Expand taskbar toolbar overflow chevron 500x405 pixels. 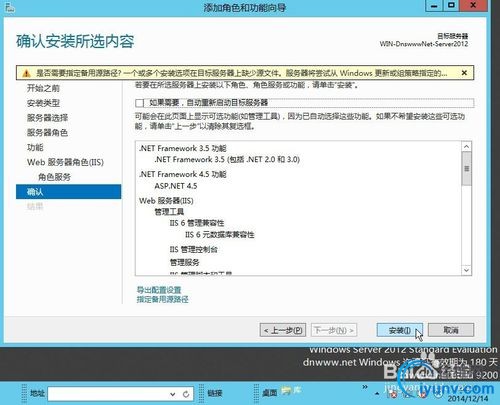point(365,387)
